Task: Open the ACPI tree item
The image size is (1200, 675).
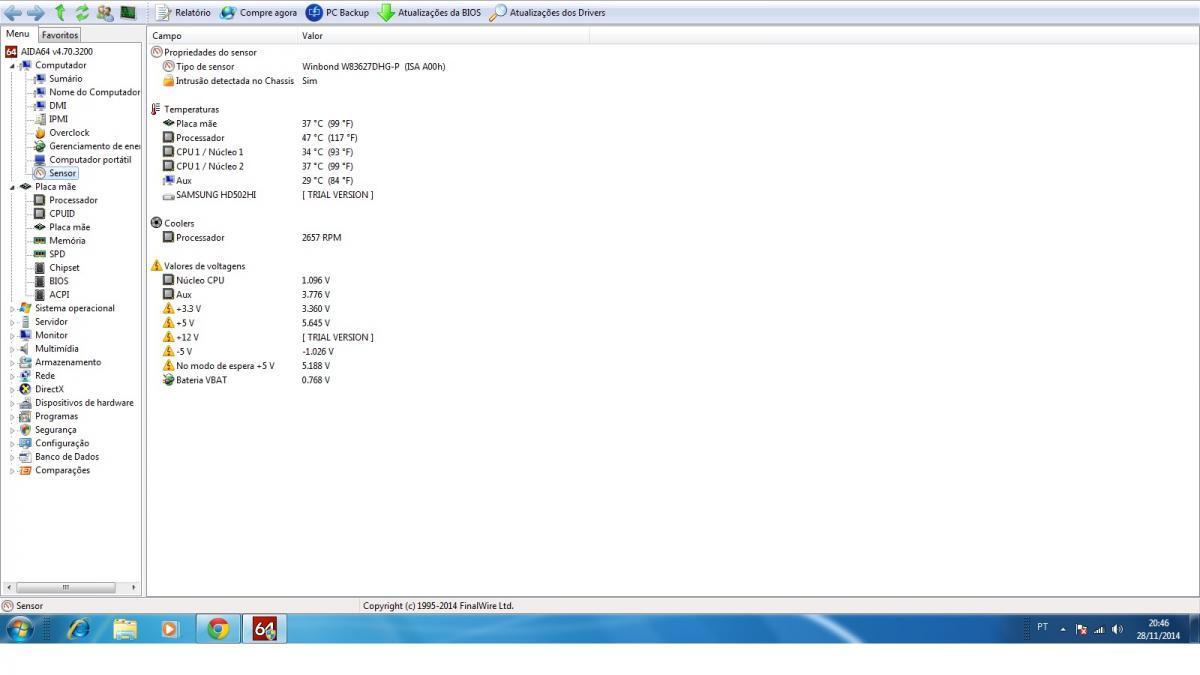Action: (x=59, y=295)
